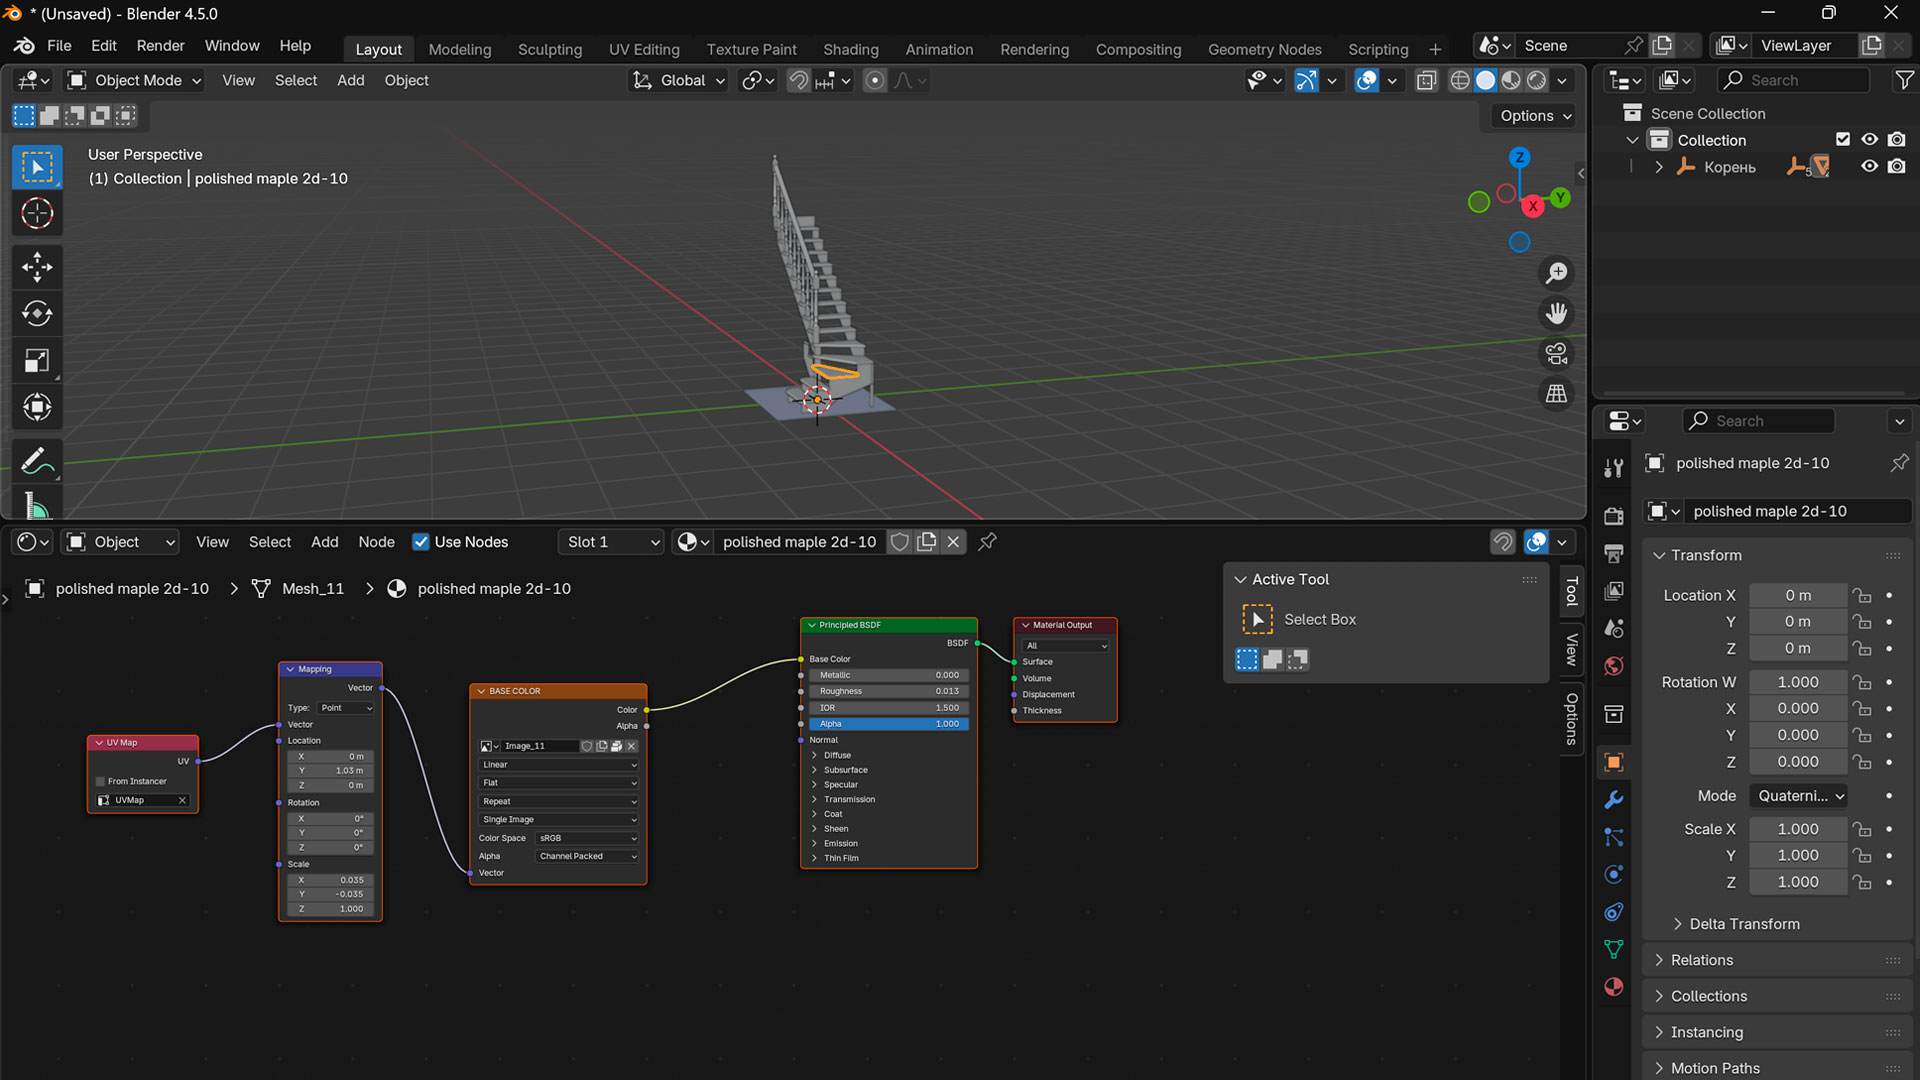Open the Object Data mesh tab
The height and width of the screenshot is (1080, 1920).
click(1613, 949)
